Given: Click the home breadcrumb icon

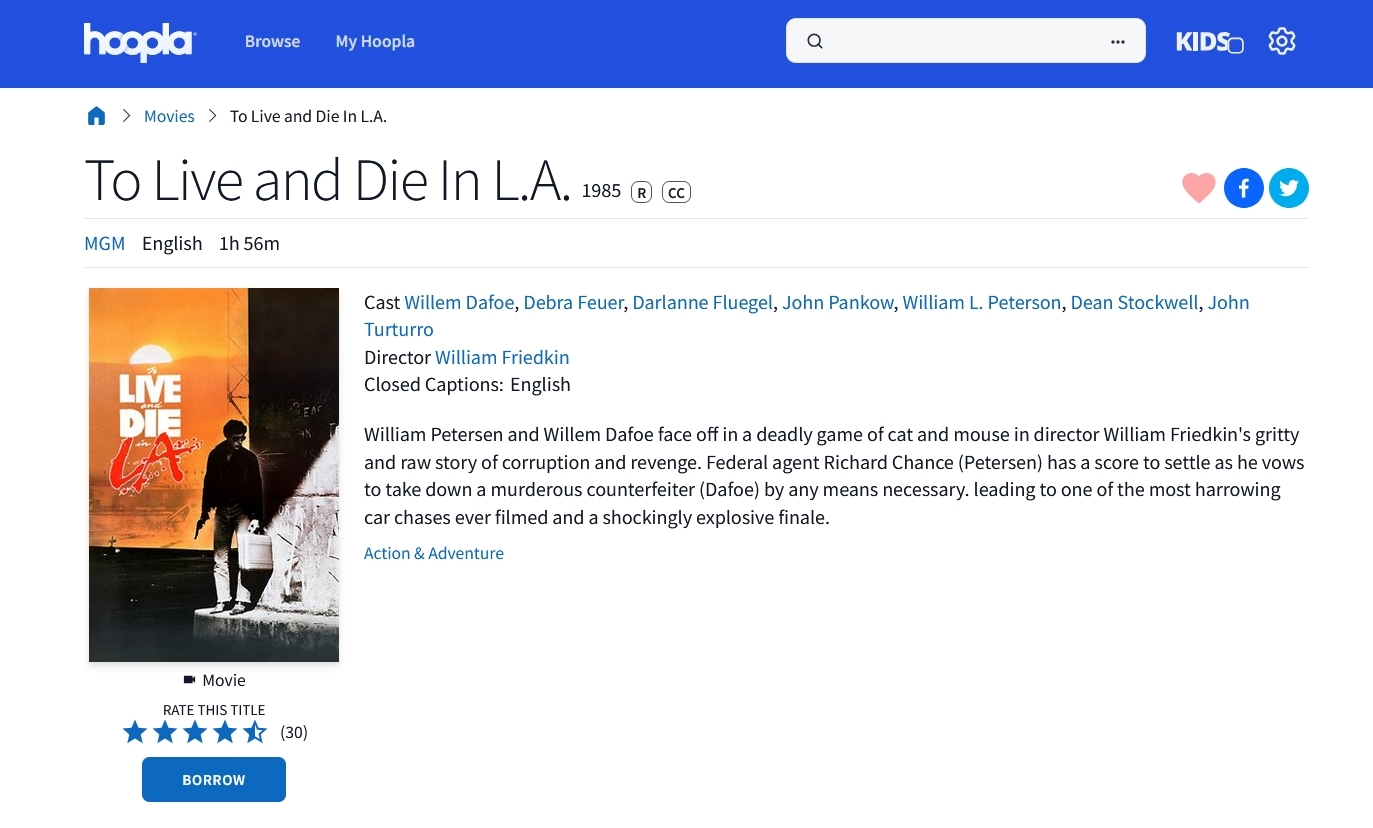Looking at the screenshot, I should coord(97,116).
